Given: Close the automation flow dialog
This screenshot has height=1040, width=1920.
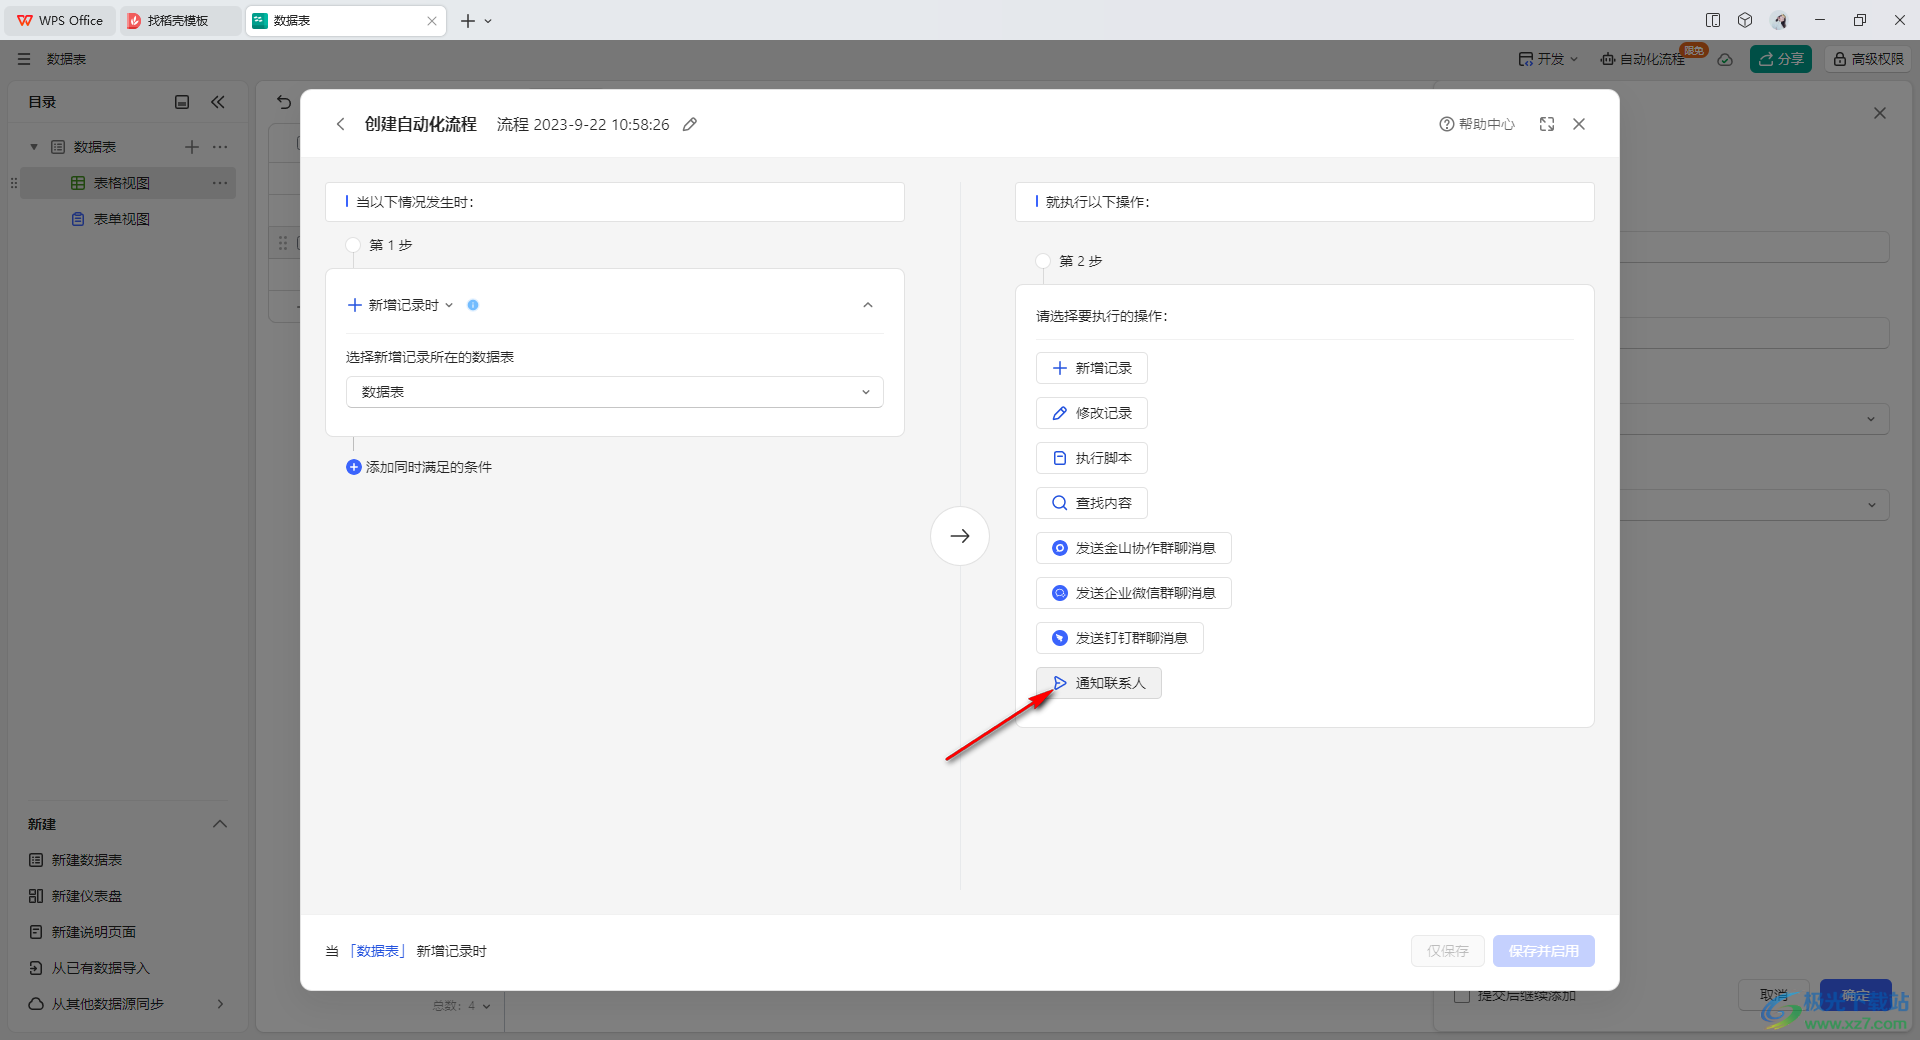Looking at the screenshot, I should coord(1579,124).
